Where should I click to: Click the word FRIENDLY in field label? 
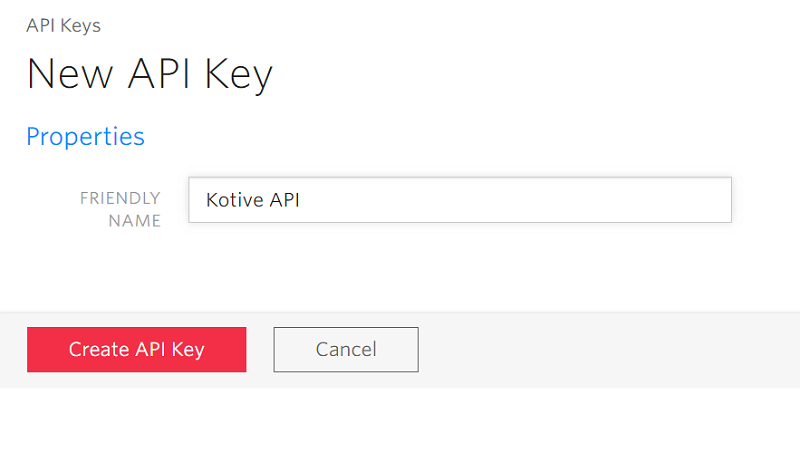(120, 198)
